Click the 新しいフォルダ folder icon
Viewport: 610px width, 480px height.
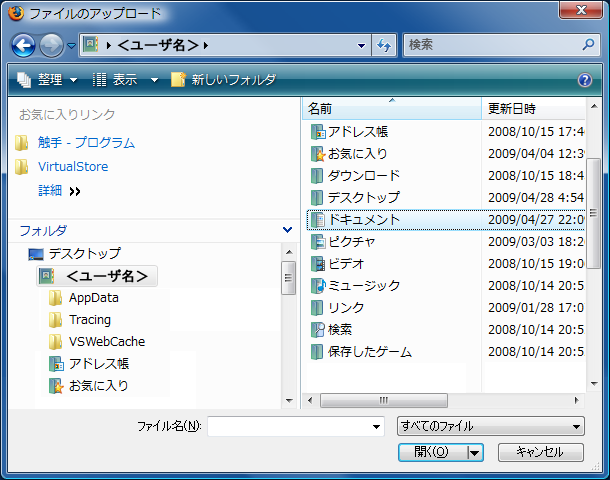click(178, 80)
